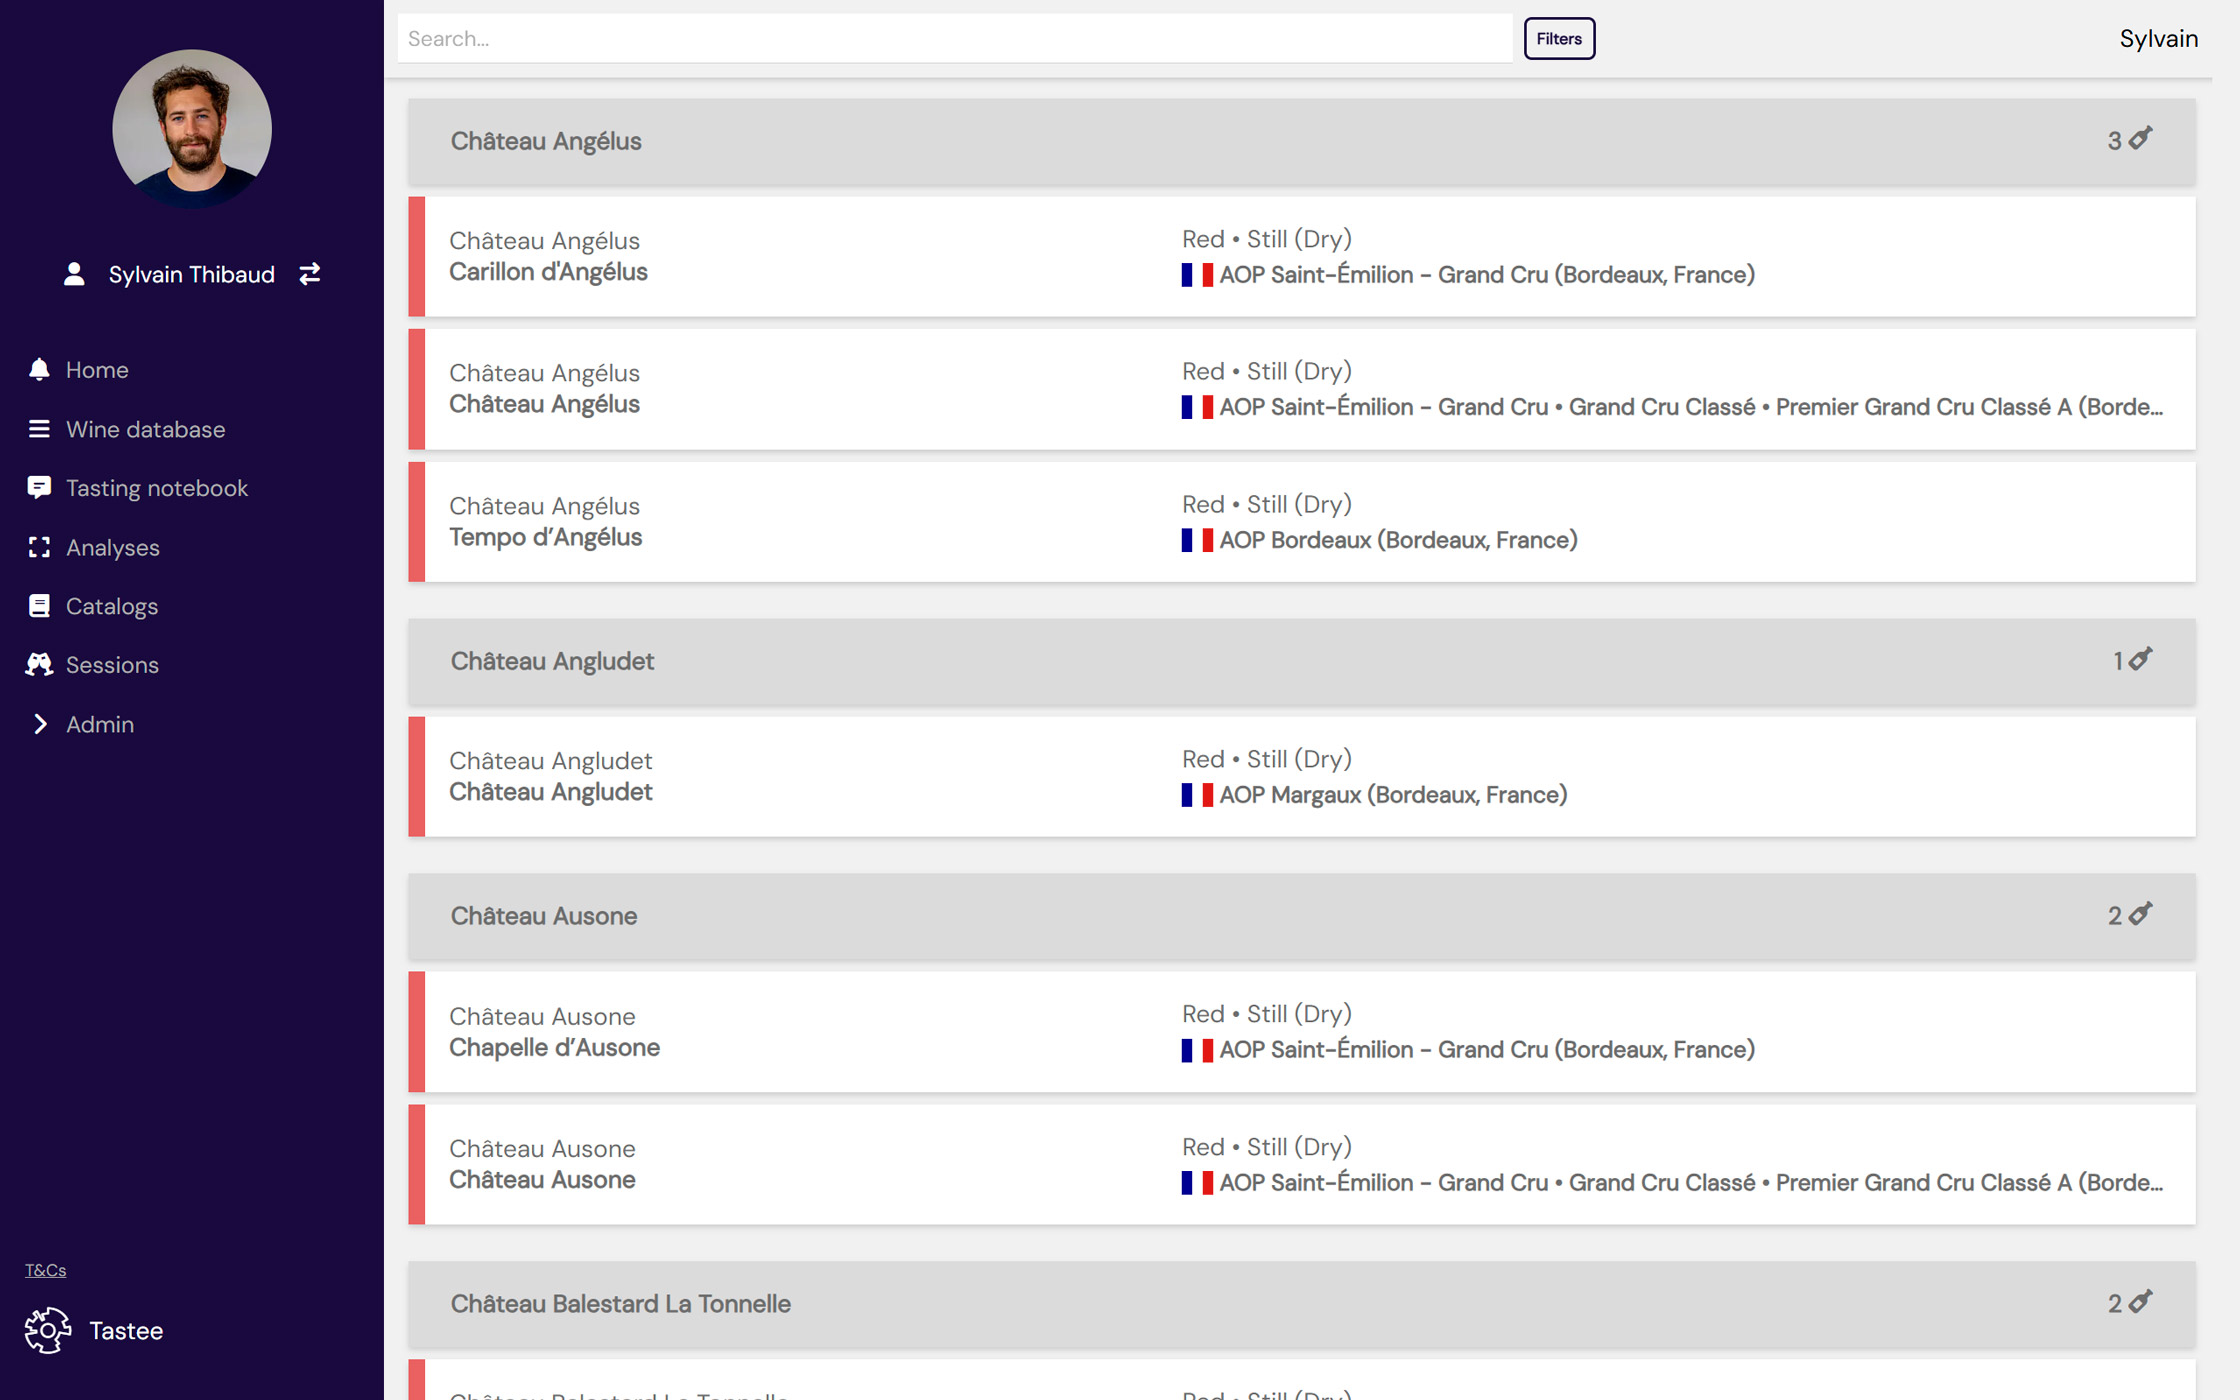
Task: Click the Analyses frame icon
Action: pos(39,547)
